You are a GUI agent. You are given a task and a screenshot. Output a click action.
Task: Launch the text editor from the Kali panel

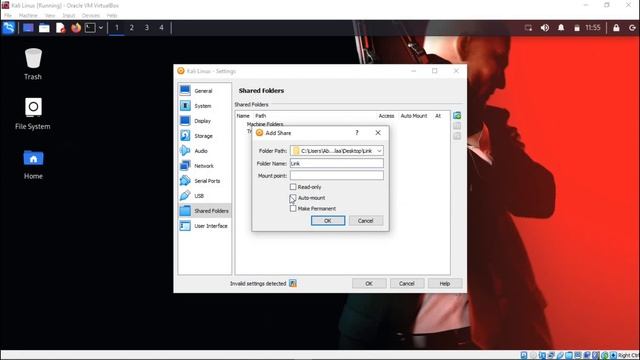click(x=60, y=28)
